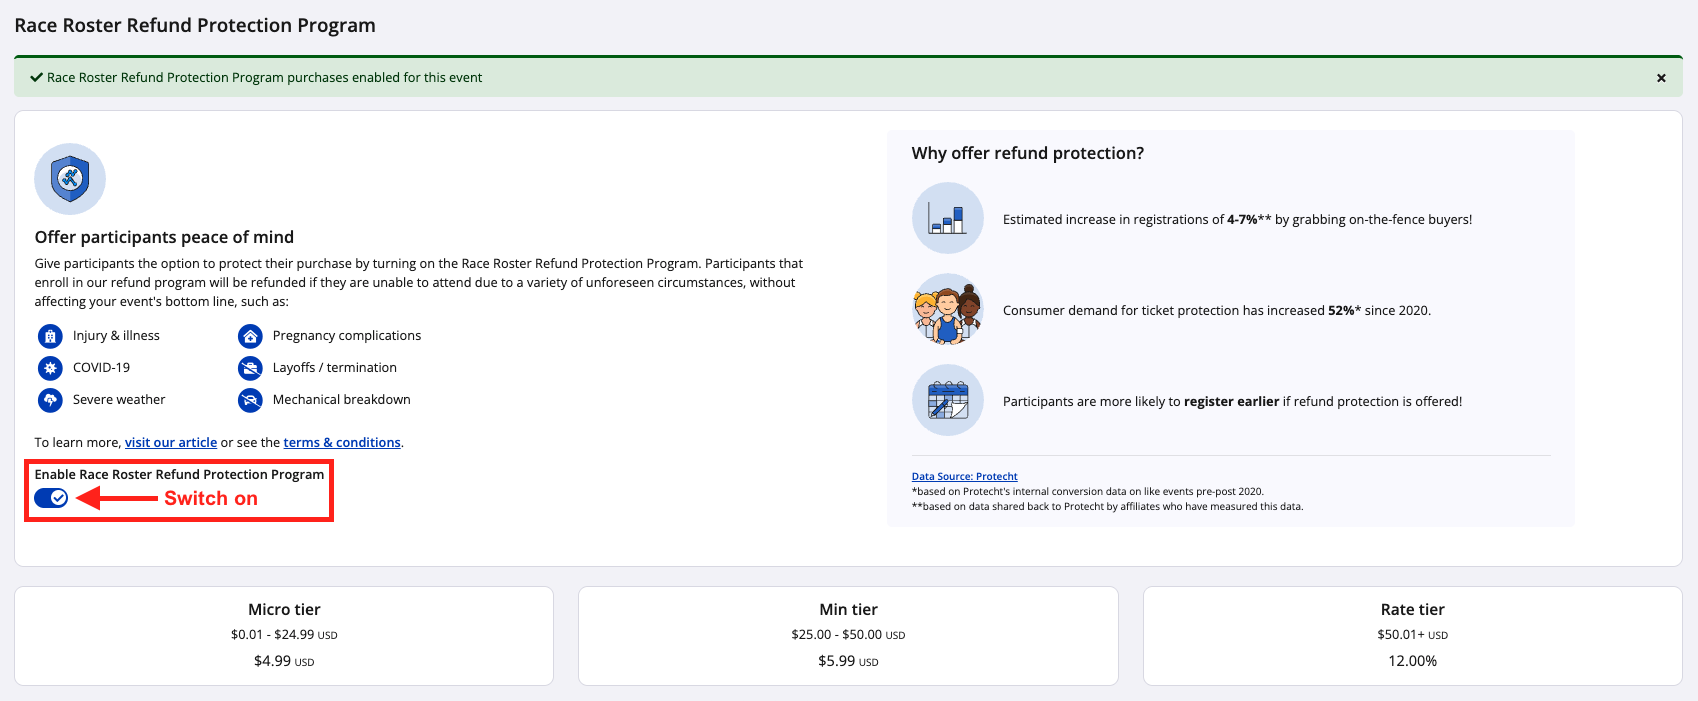Open the Data Source: Protecht link
The image size is (1698, 701).
pos(964,477)
